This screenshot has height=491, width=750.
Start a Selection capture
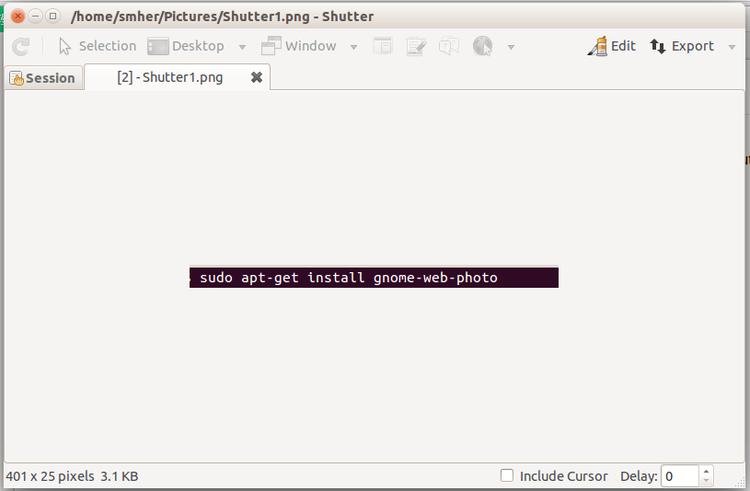[x=97, y=46]
